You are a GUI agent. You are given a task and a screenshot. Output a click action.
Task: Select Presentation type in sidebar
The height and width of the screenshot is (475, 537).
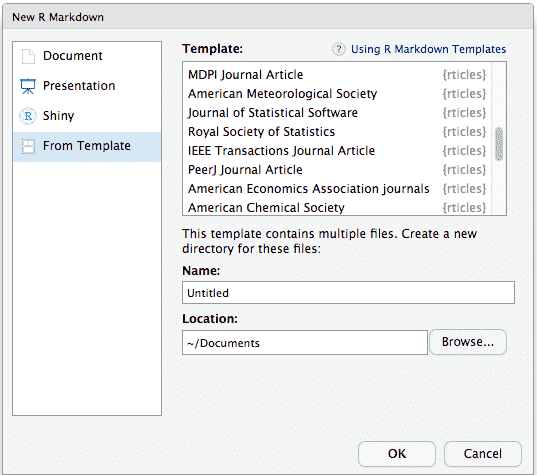[x=87, y=86]
